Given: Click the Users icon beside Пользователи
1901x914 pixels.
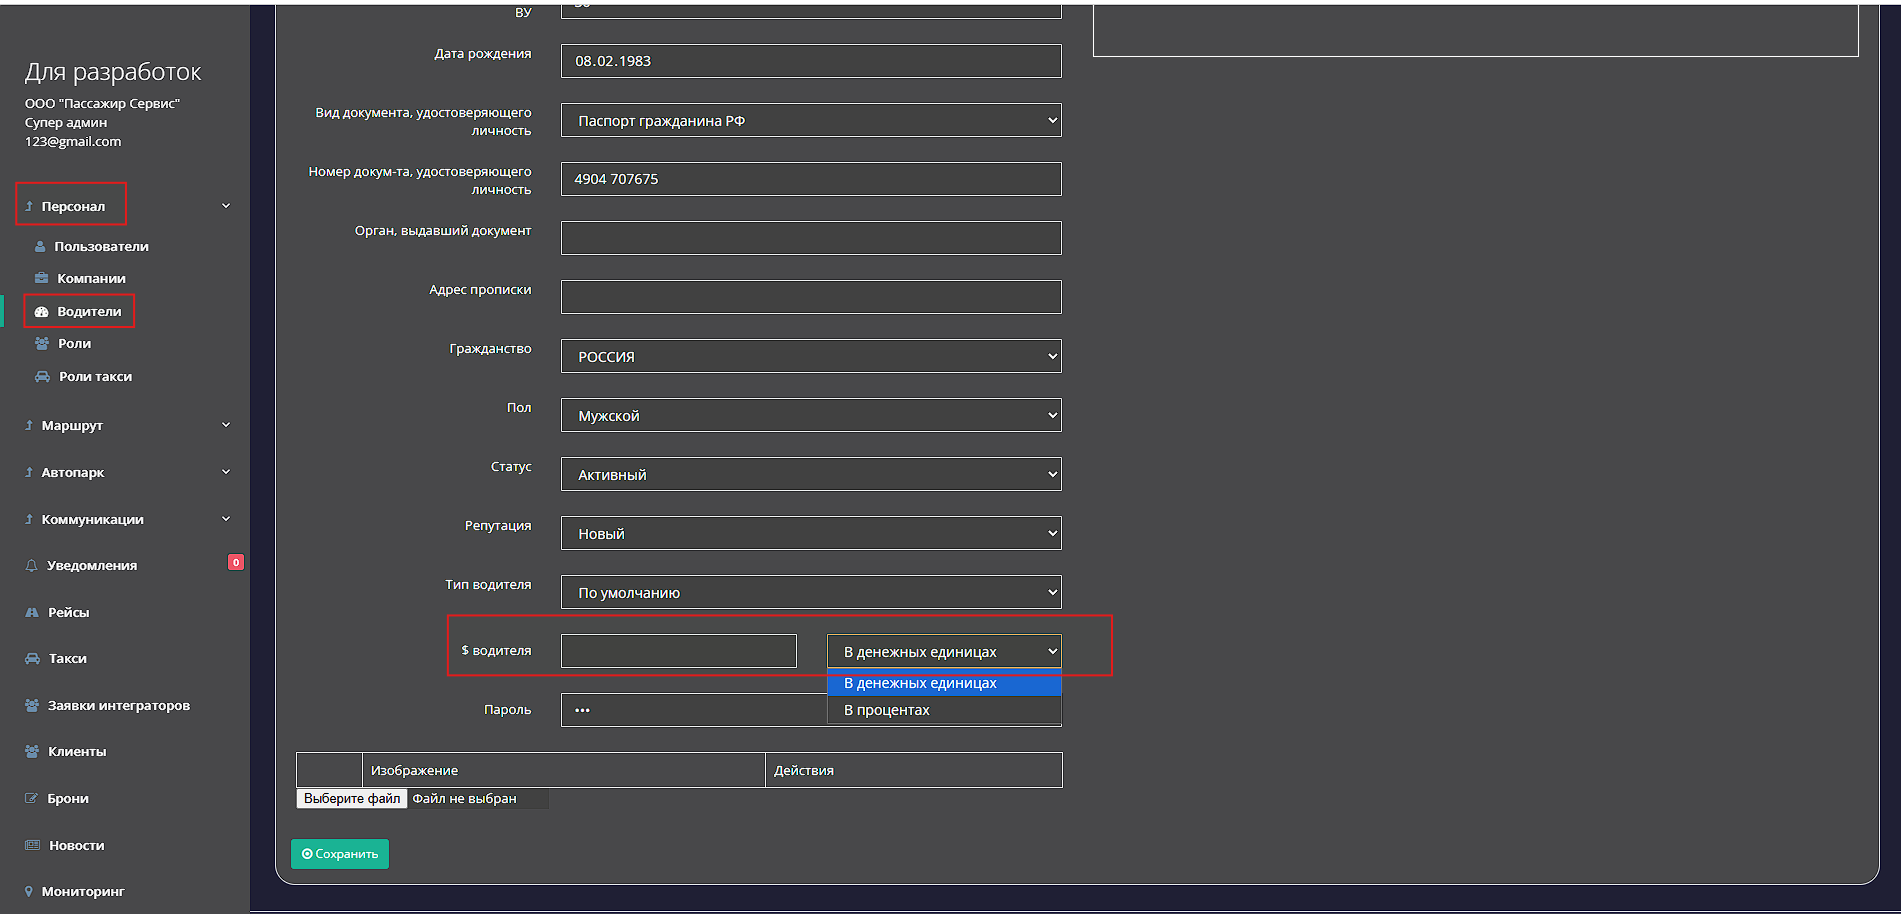Looking at the screenshot, I should [x=40, y=247].
